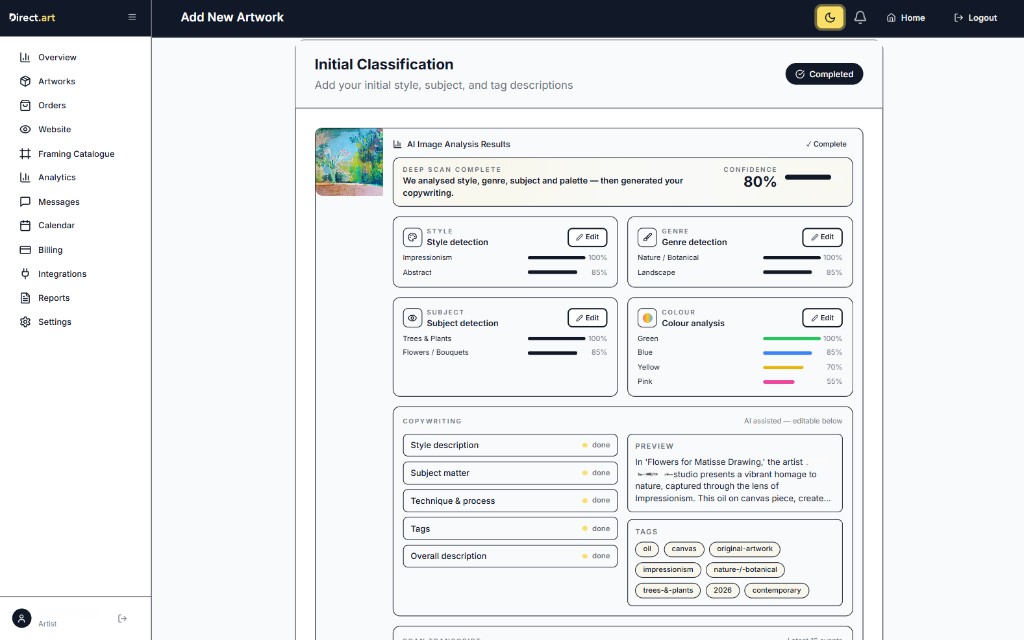Edit the Style detection results
Screen dimensions: 1024x640
click(x=587, y=237)
